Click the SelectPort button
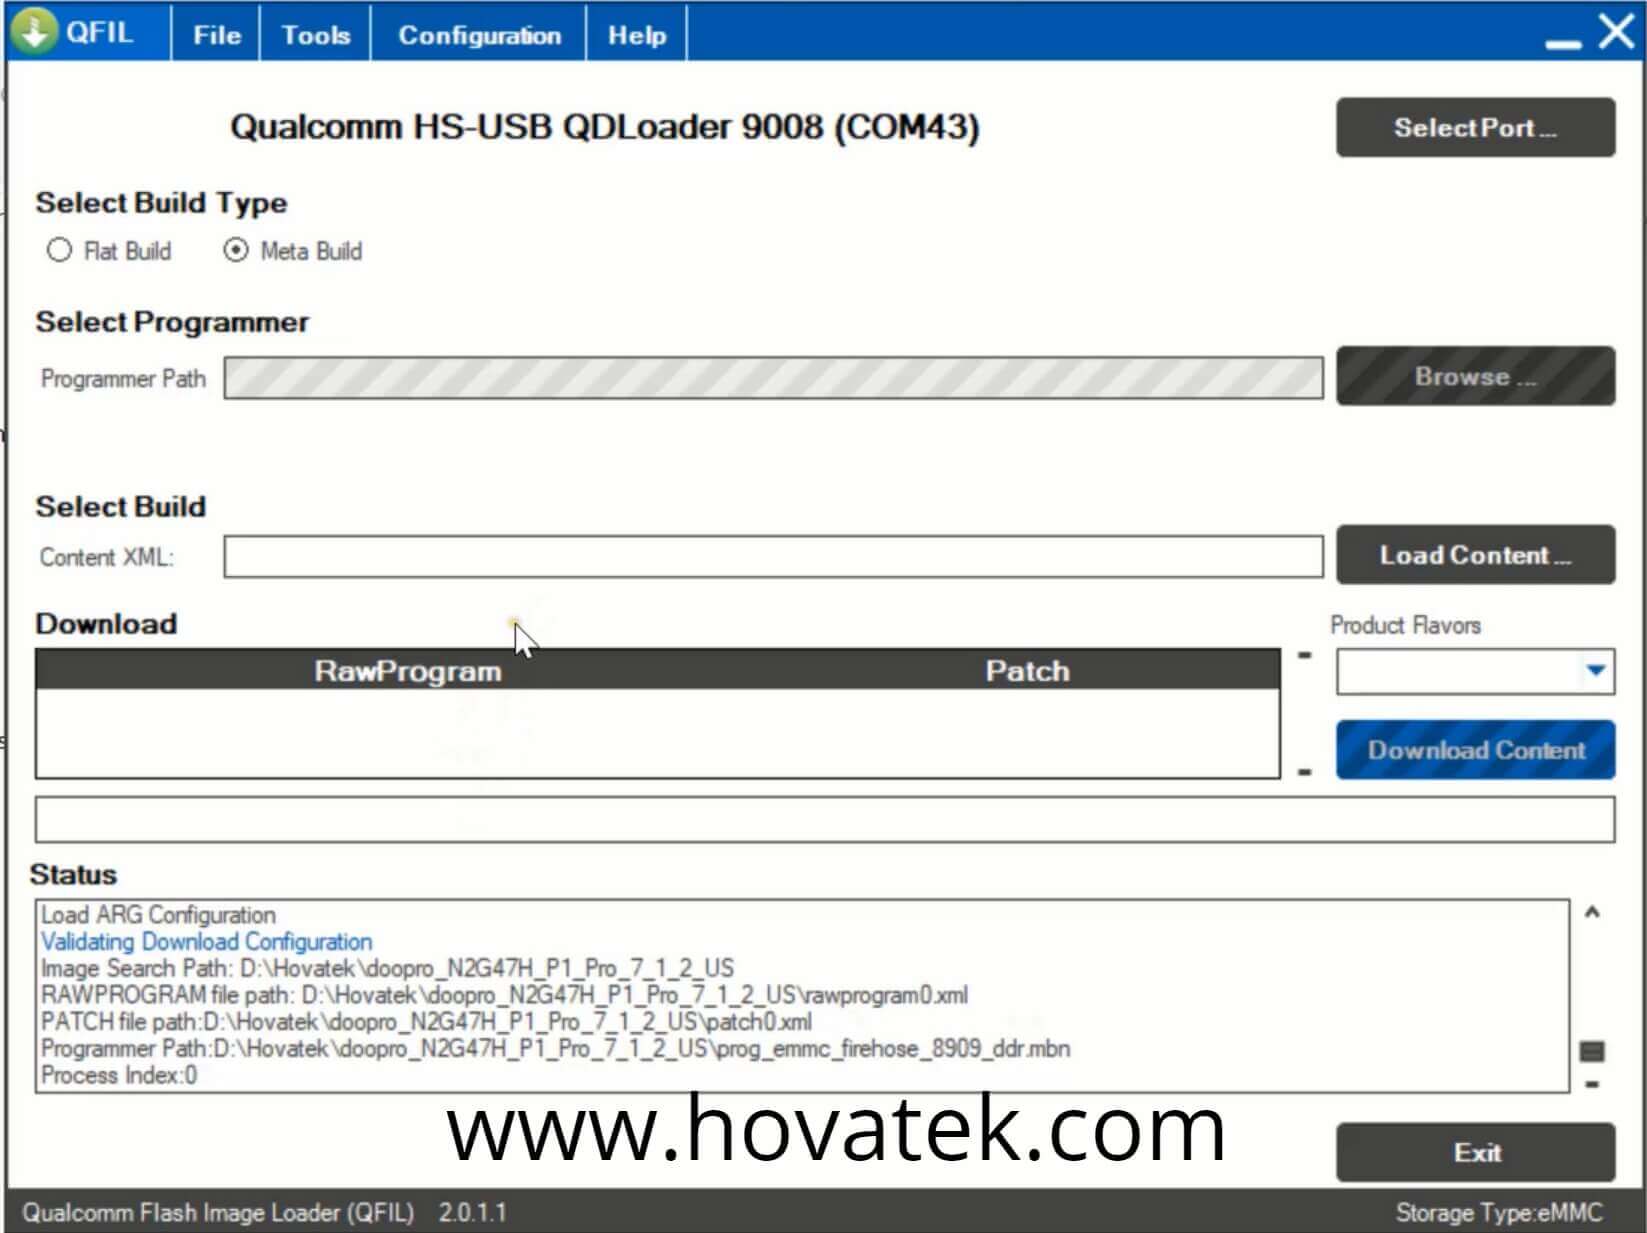 [x=1475, y=127]
